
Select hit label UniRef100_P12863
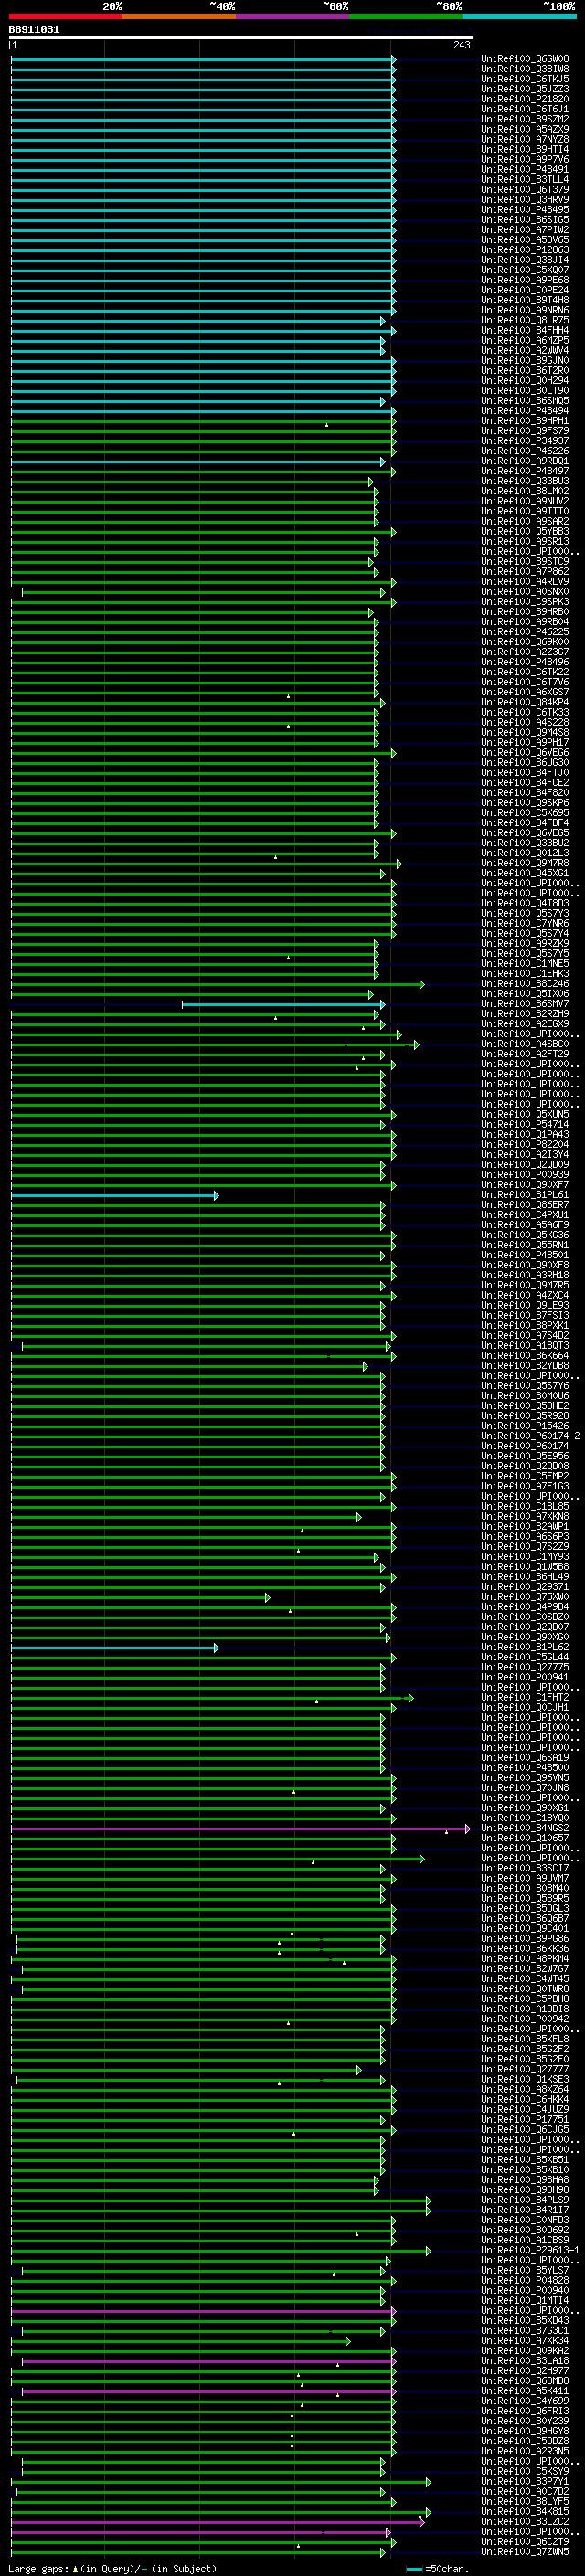pos(525,250)
